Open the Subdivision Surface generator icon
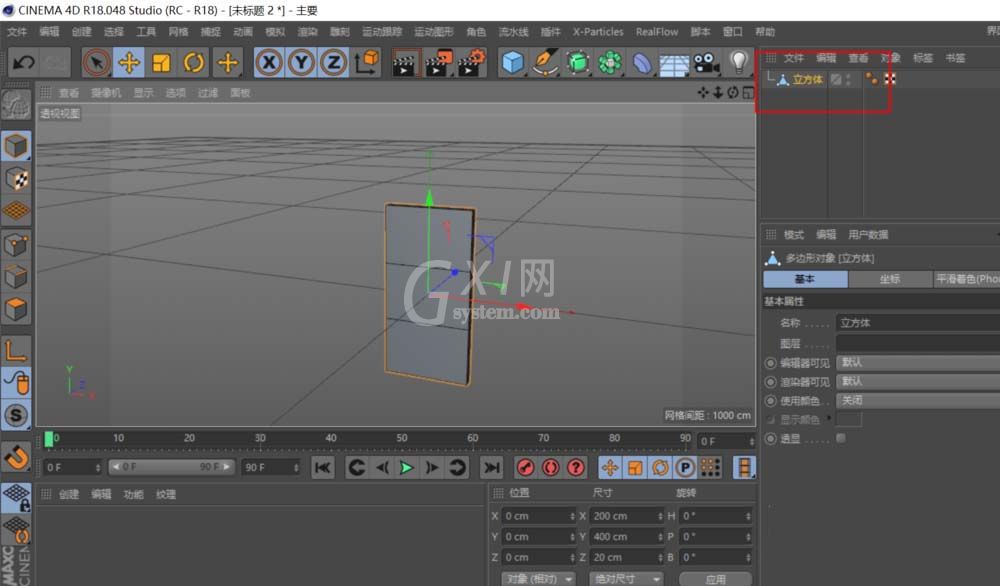Screen dimensions: 1000x586 pos(577,62)
